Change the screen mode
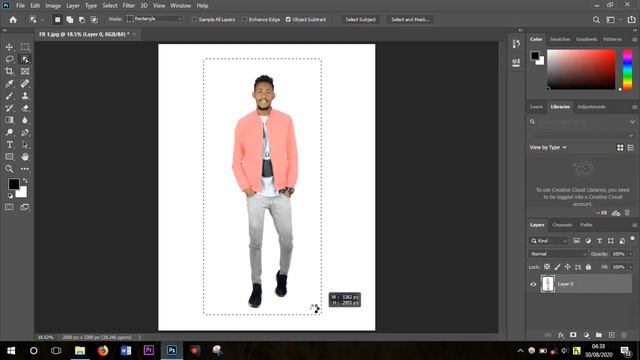 25,207
